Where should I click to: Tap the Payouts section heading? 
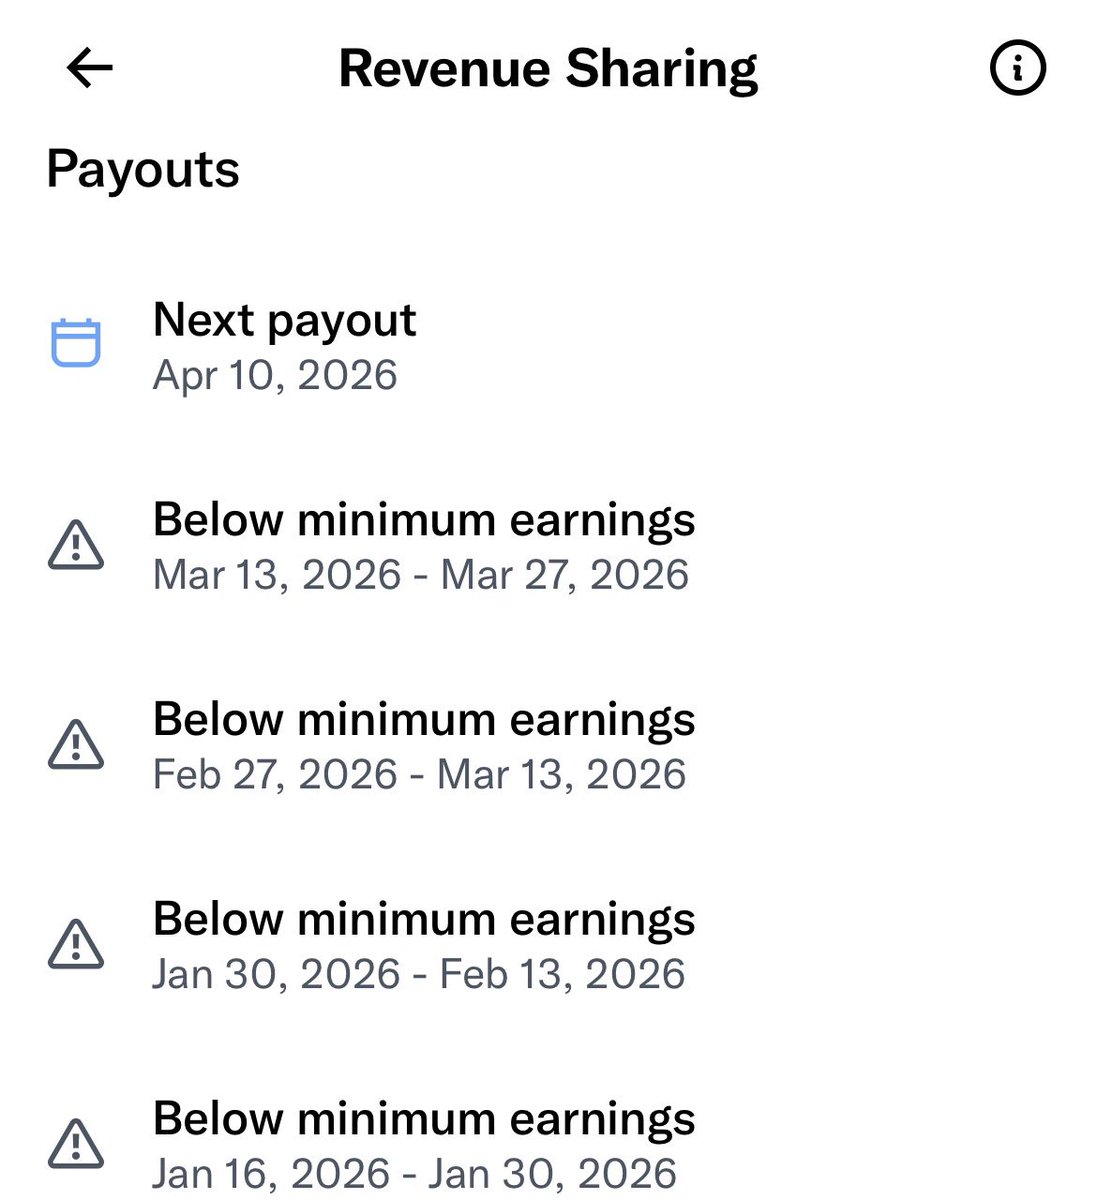point(143,170)
